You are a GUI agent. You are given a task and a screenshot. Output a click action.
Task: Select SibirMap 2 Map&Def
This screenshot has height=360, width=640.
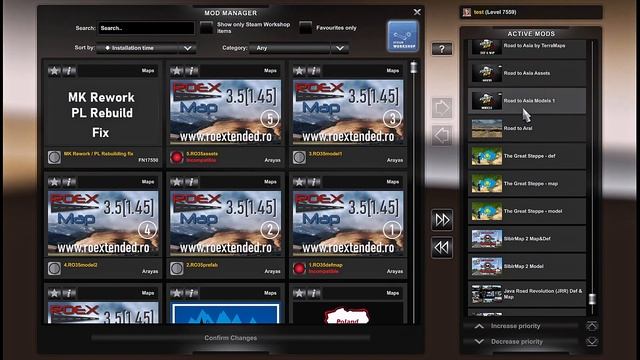coord(527,239)
